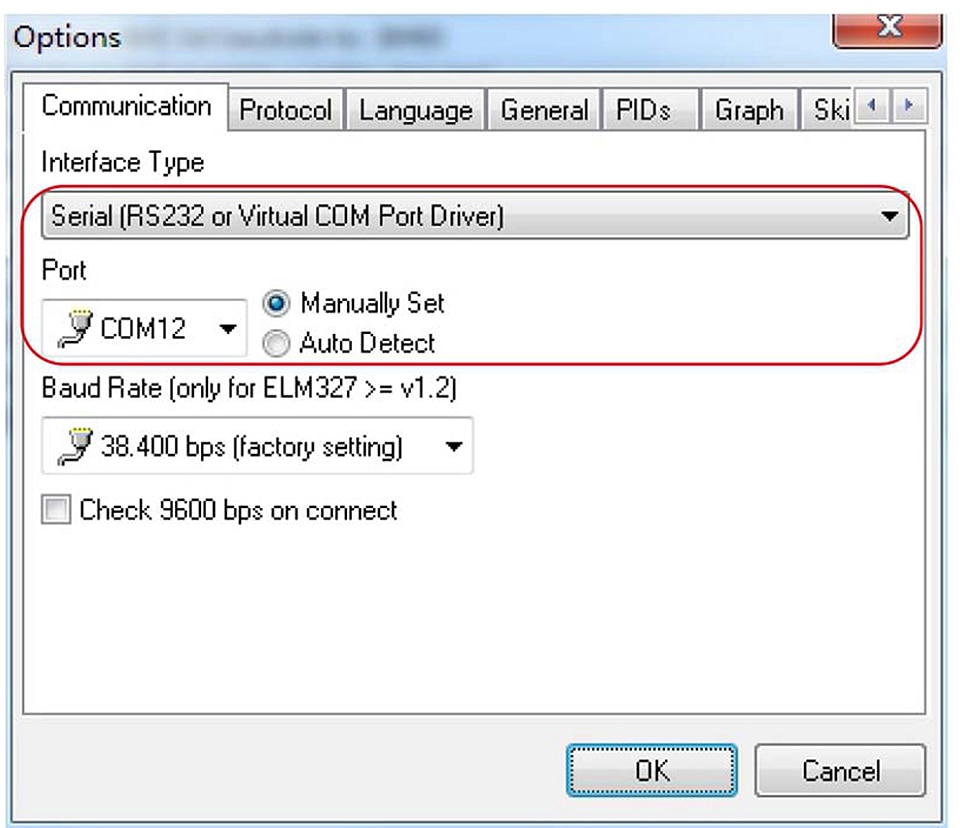960x828 pixels.
Task: Open the 38.400 bps baud rate dropdown
Action: [x=257, y=446]
